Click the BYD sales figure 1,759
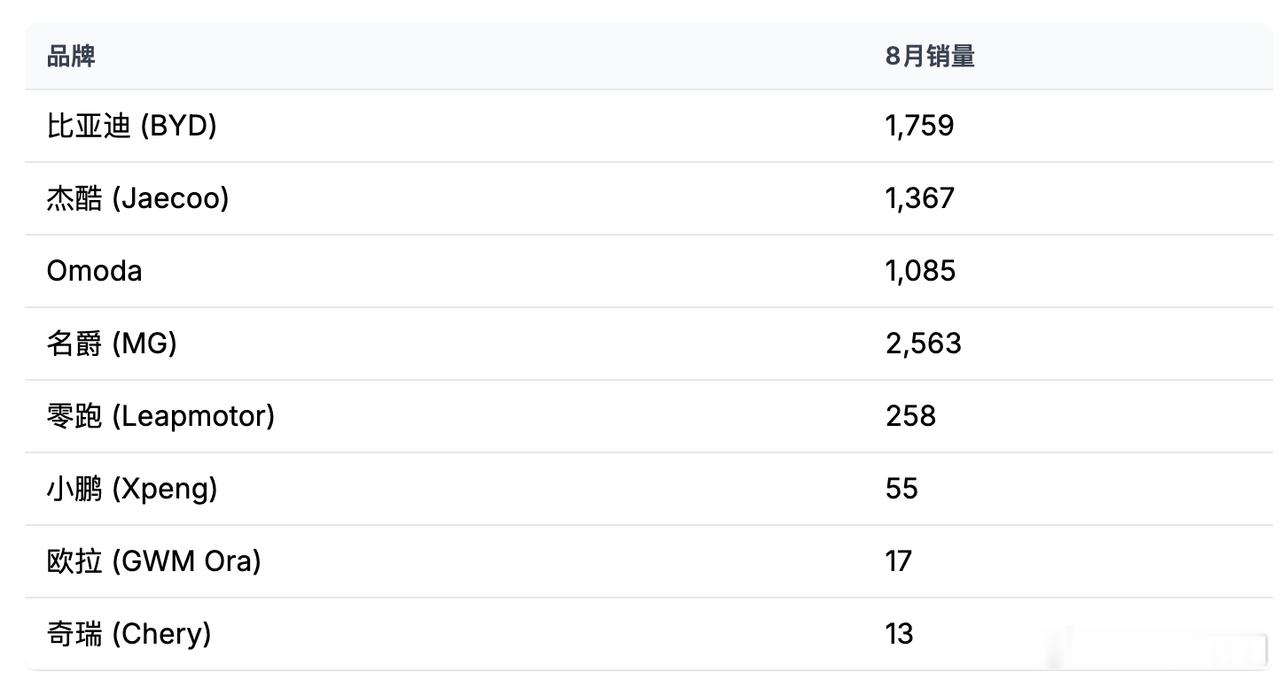 pyautogui.click(x=920, y=126)
